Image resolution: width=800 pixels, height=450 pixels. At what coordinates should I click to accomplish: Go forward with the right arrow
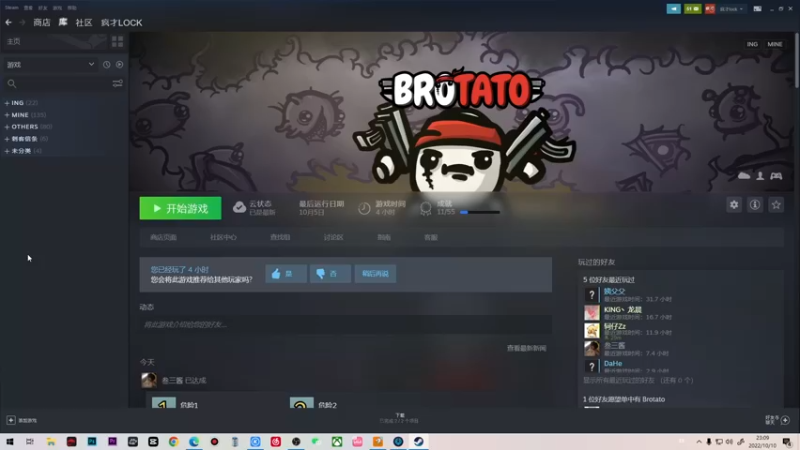point(22,22)
